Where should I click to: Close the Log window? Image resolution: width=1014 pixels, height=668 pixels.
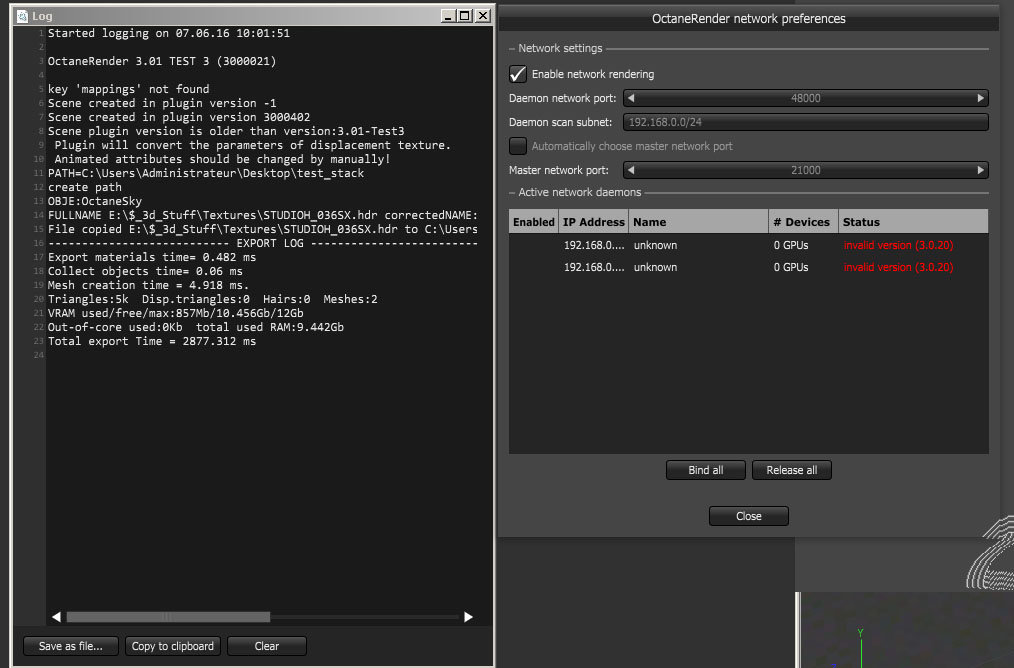[x=482, y=16]
